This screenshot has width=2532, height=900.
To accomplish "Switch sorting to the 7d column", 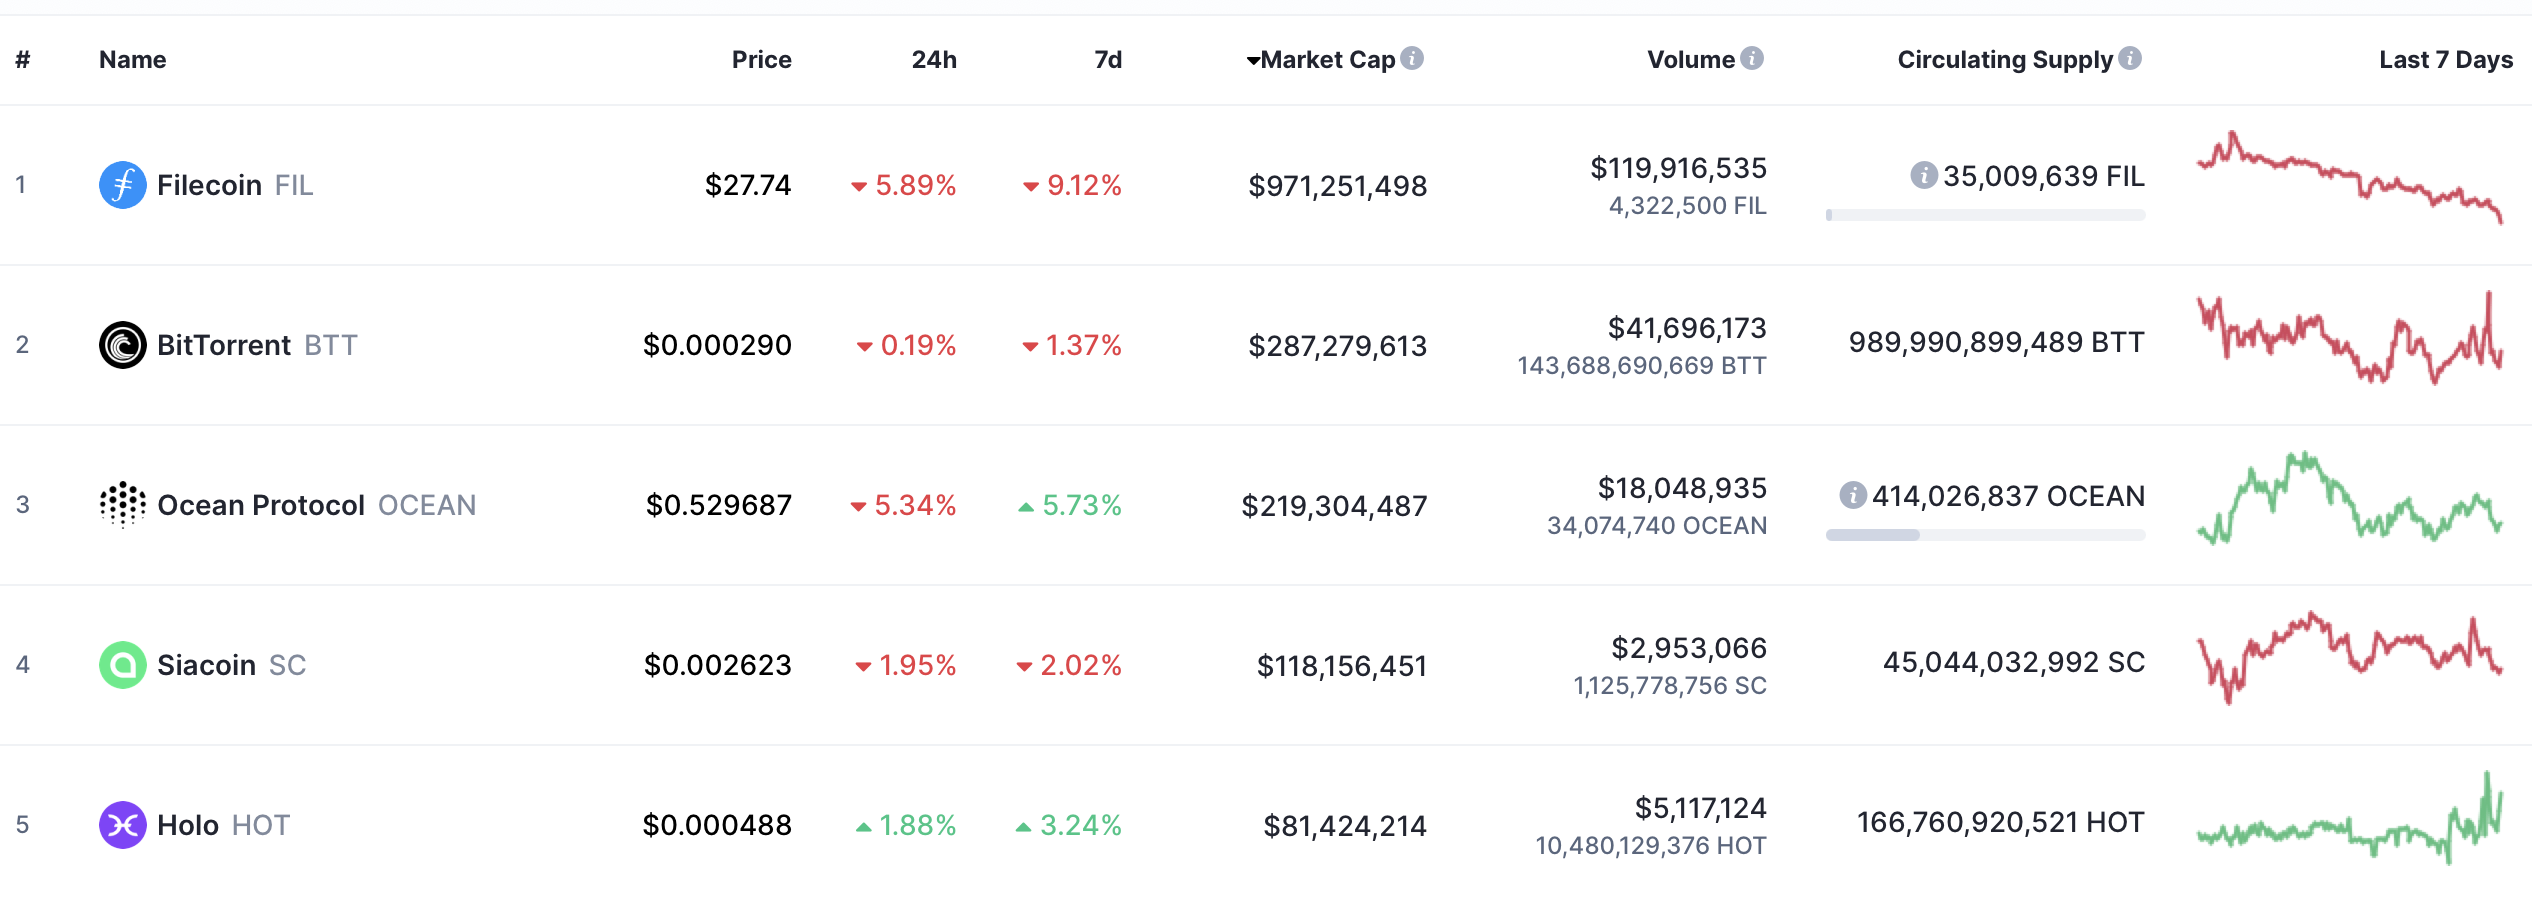I will tap(1106, 60).
